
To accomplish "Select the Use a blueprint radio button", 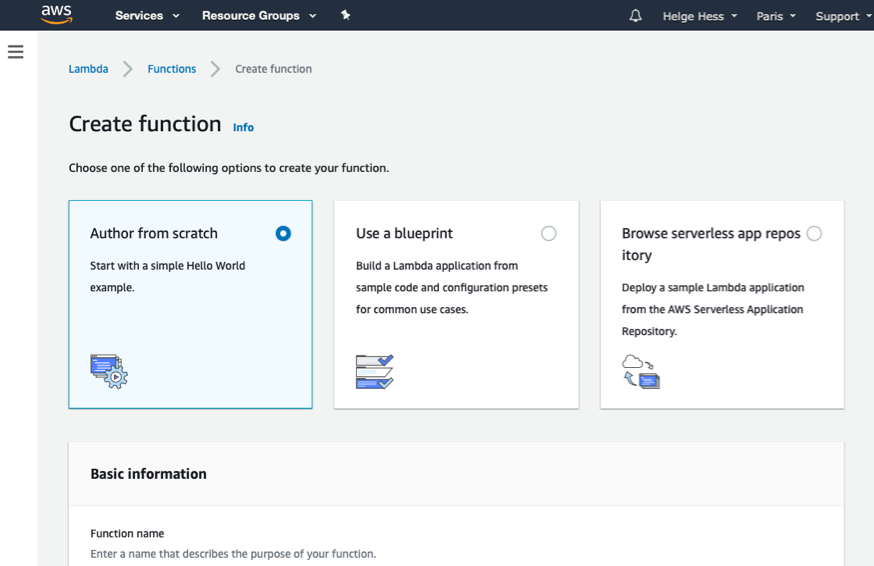I will [548, 233].
